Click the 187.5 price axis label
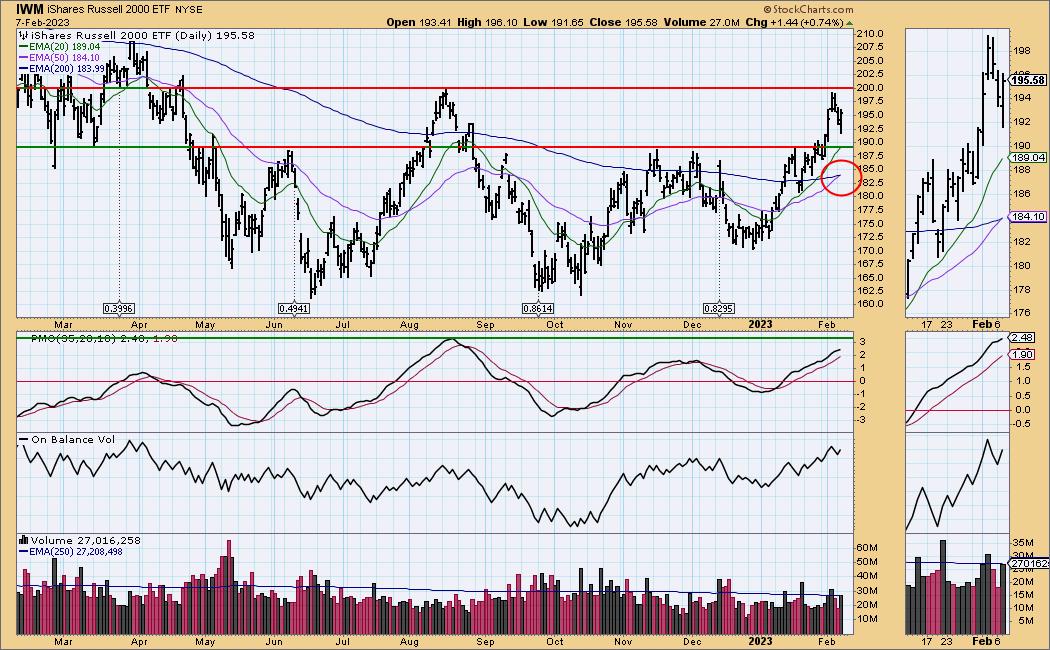The width and height of the screenshot is (1050, 650). pos(870,155)
